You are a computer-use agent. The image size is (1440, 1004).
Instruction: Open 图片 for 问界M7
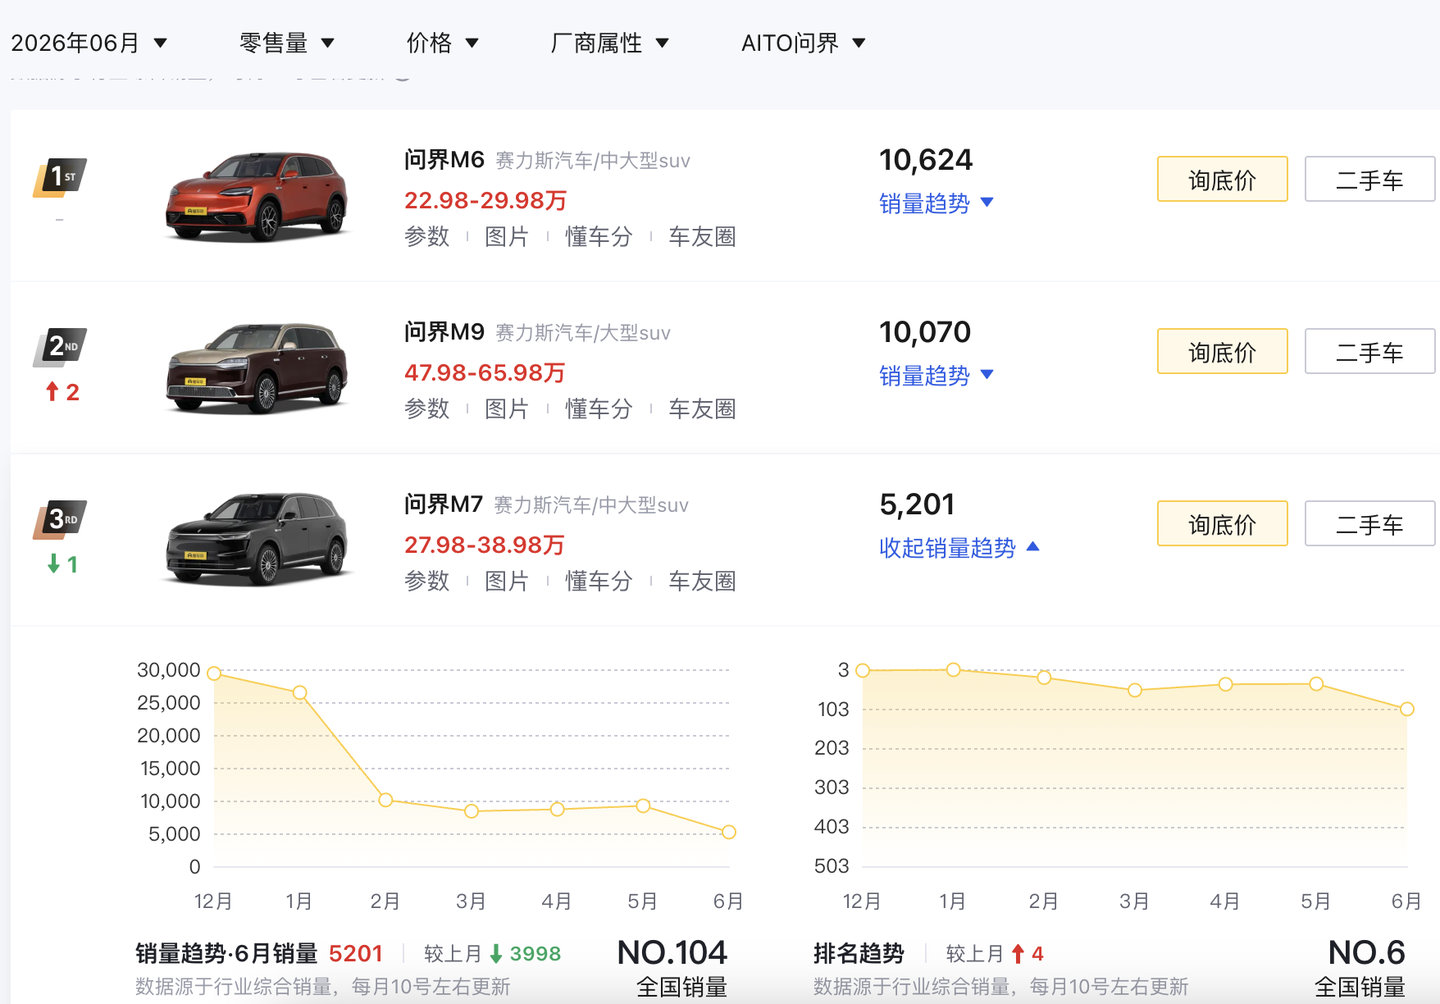click(506, 581)
